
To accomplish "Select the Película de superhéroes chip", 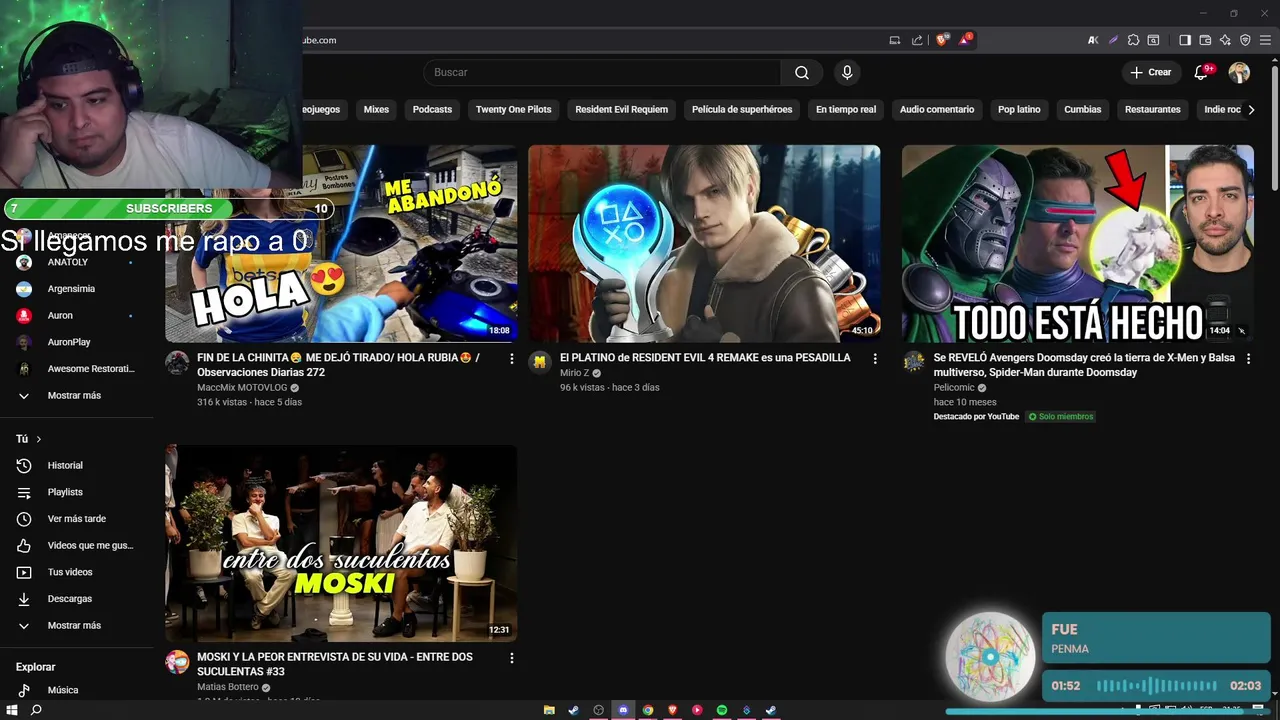I will (x=742, y=109).
